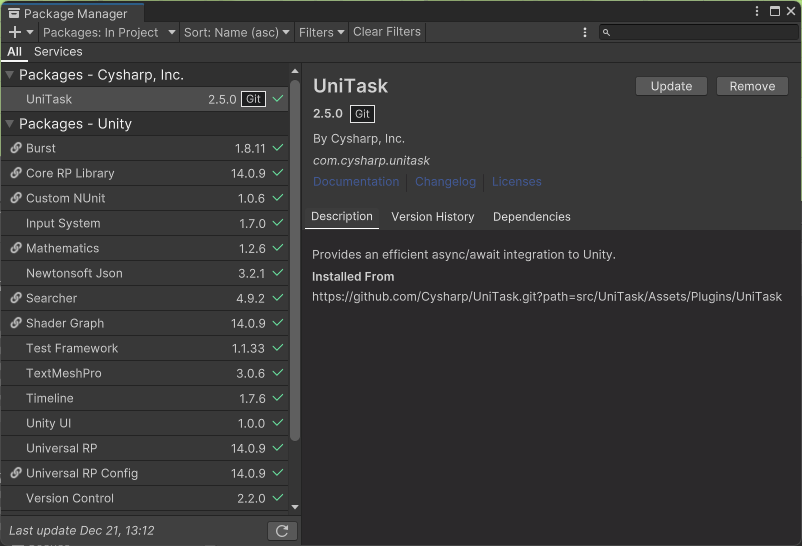
Task: Refresh the package list with reload button
Action: pyautogui.click(x=282, y=531)
